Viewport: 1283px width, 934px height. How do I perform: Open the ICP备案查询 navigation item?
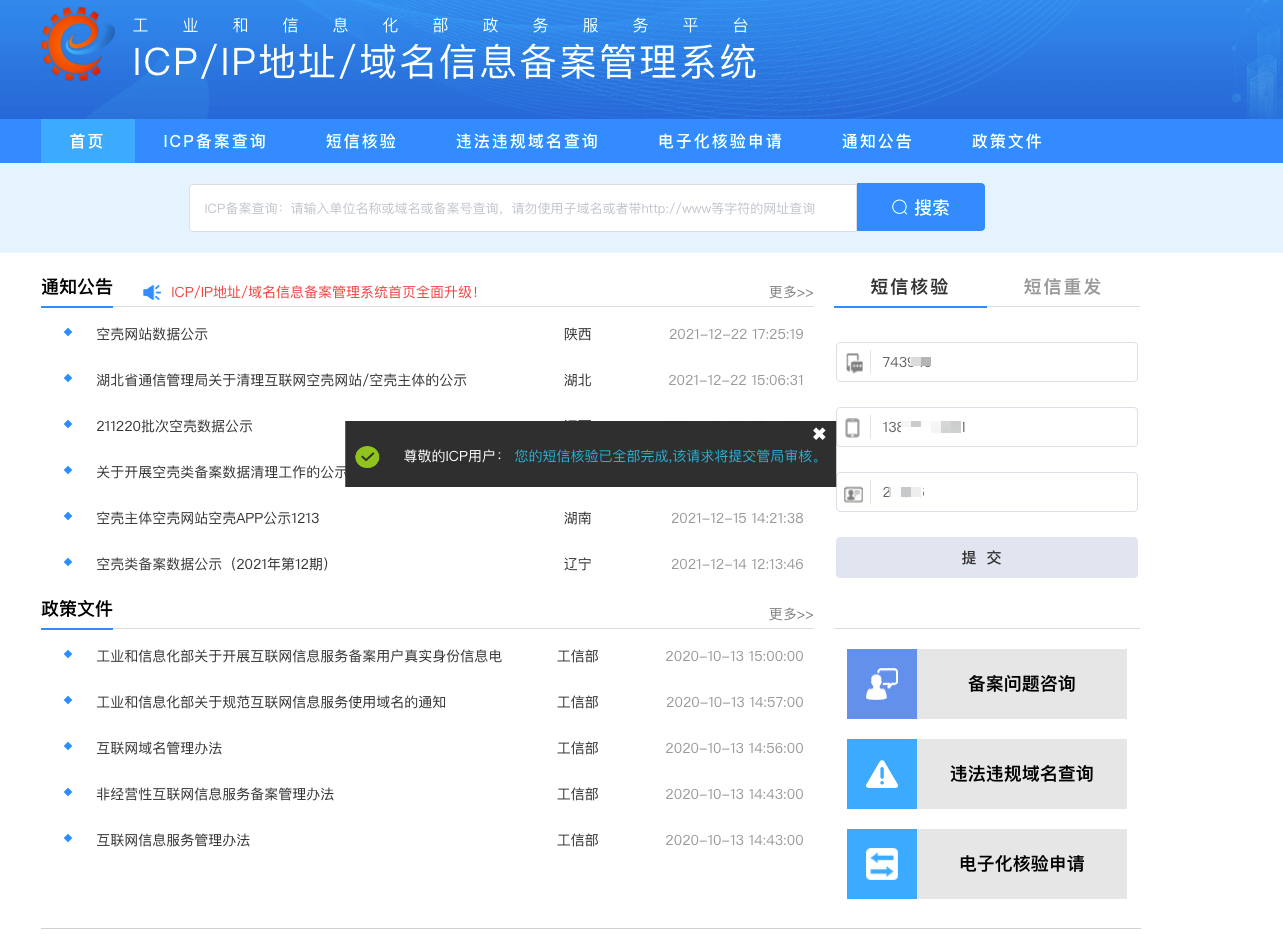215,141
